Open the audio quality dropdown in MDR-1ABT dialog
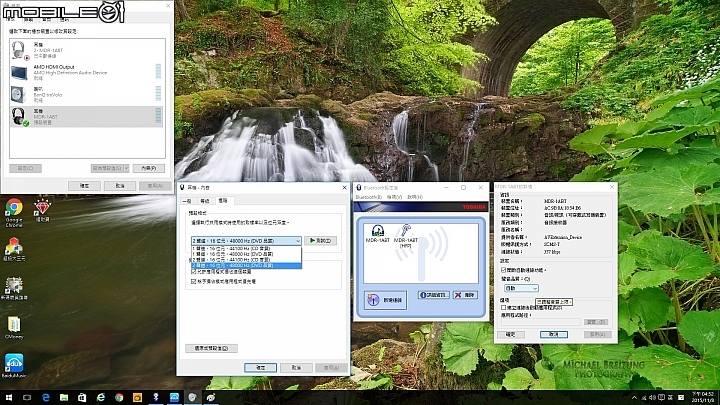720x405 pixels. [x=521, y=288]
